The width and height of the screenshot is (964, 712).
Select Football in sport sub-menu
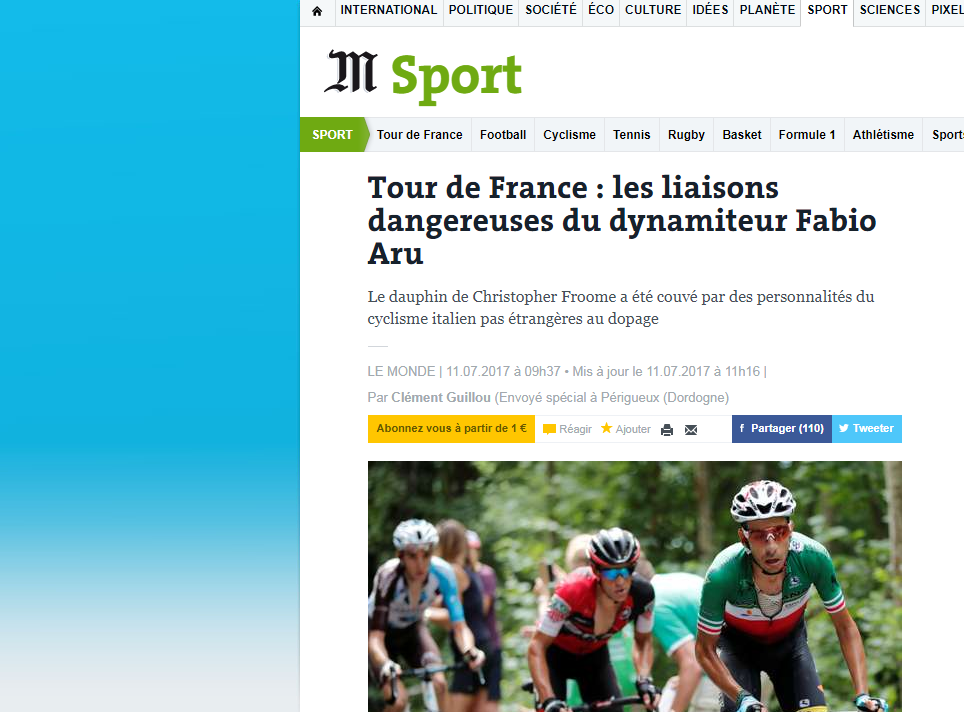pyautogui.click(x=503, y=135)
